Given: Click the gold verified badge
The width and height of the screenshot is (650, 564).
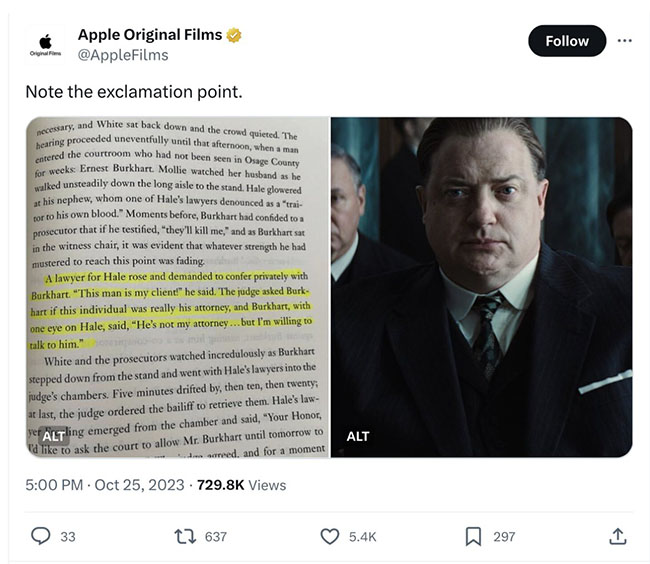Looking at the screenshot, I should pos(234,36).
